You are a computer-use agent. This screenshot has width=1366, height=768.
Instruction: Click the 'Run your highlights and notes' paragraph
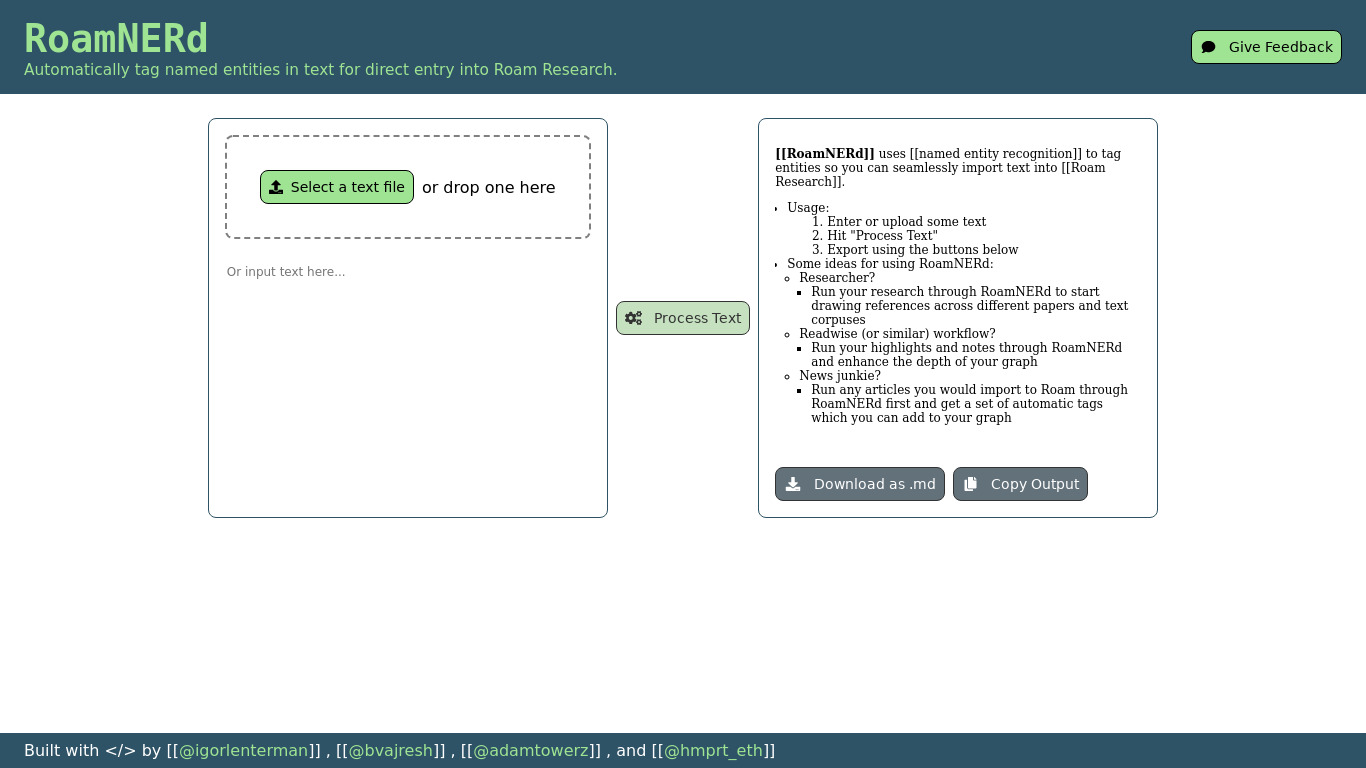pos(967,355)
